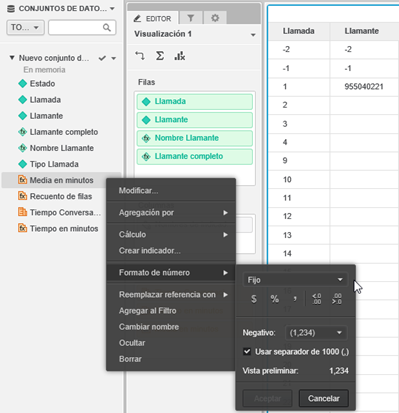399x413 pixels.
Task: Collapse the Nuevo conjunto dataset tree
Action: coord(12,58)
